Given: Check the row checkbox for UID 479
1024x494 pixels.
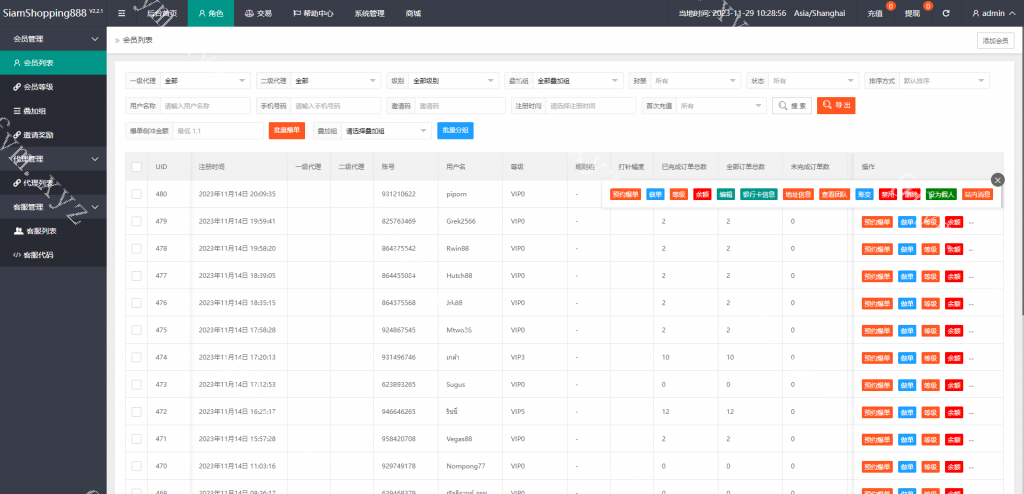Looking at the screenshot, I should 136,222.
